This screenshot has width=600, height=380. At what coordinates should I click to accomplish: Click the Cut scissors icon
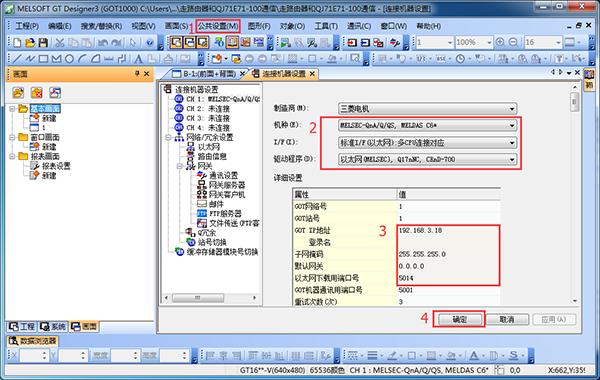tap(60, 42)
